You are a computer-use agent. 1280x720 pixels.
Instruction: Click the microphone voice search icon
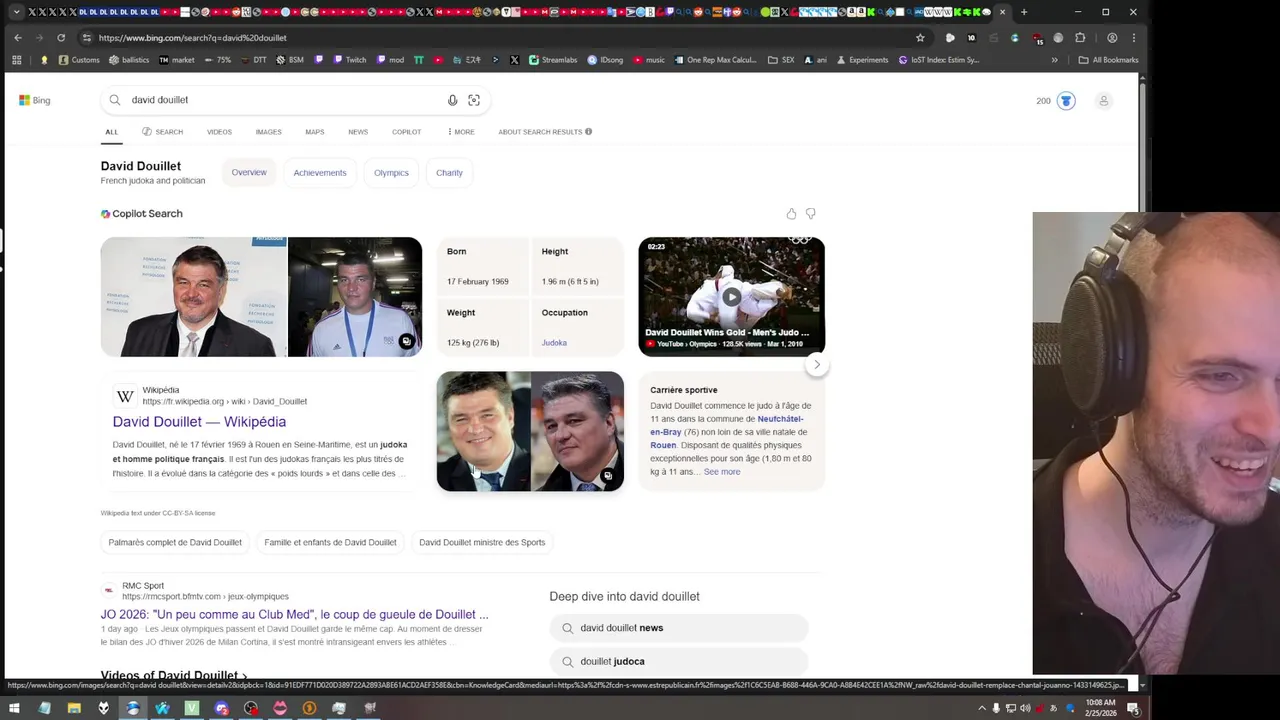pyautogui.click(x=452, y=100)
